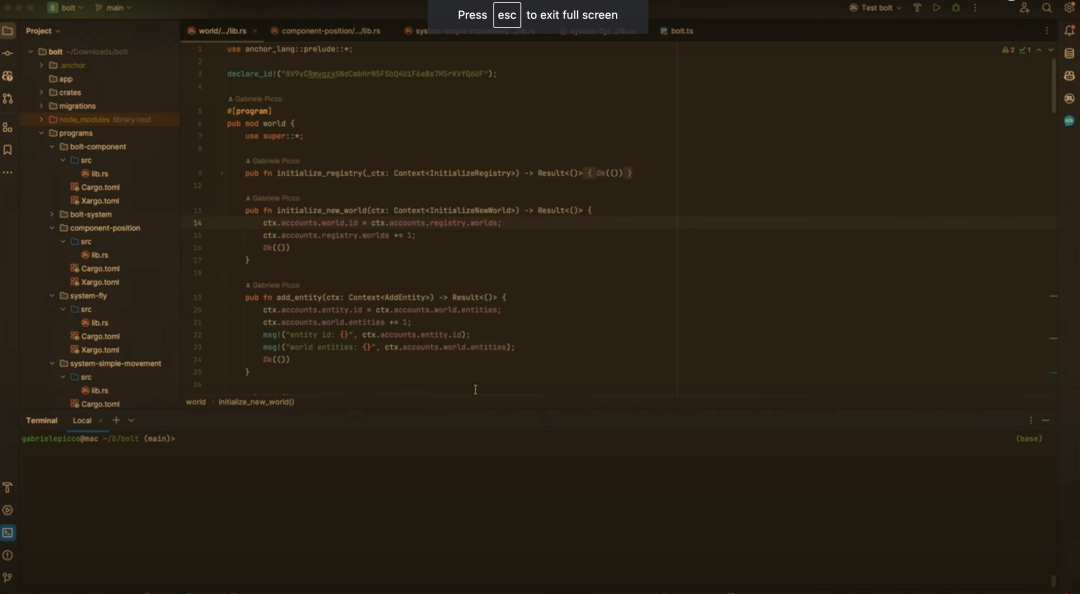Switch to the bolt.ts editor tab

(x=681, y=31)
